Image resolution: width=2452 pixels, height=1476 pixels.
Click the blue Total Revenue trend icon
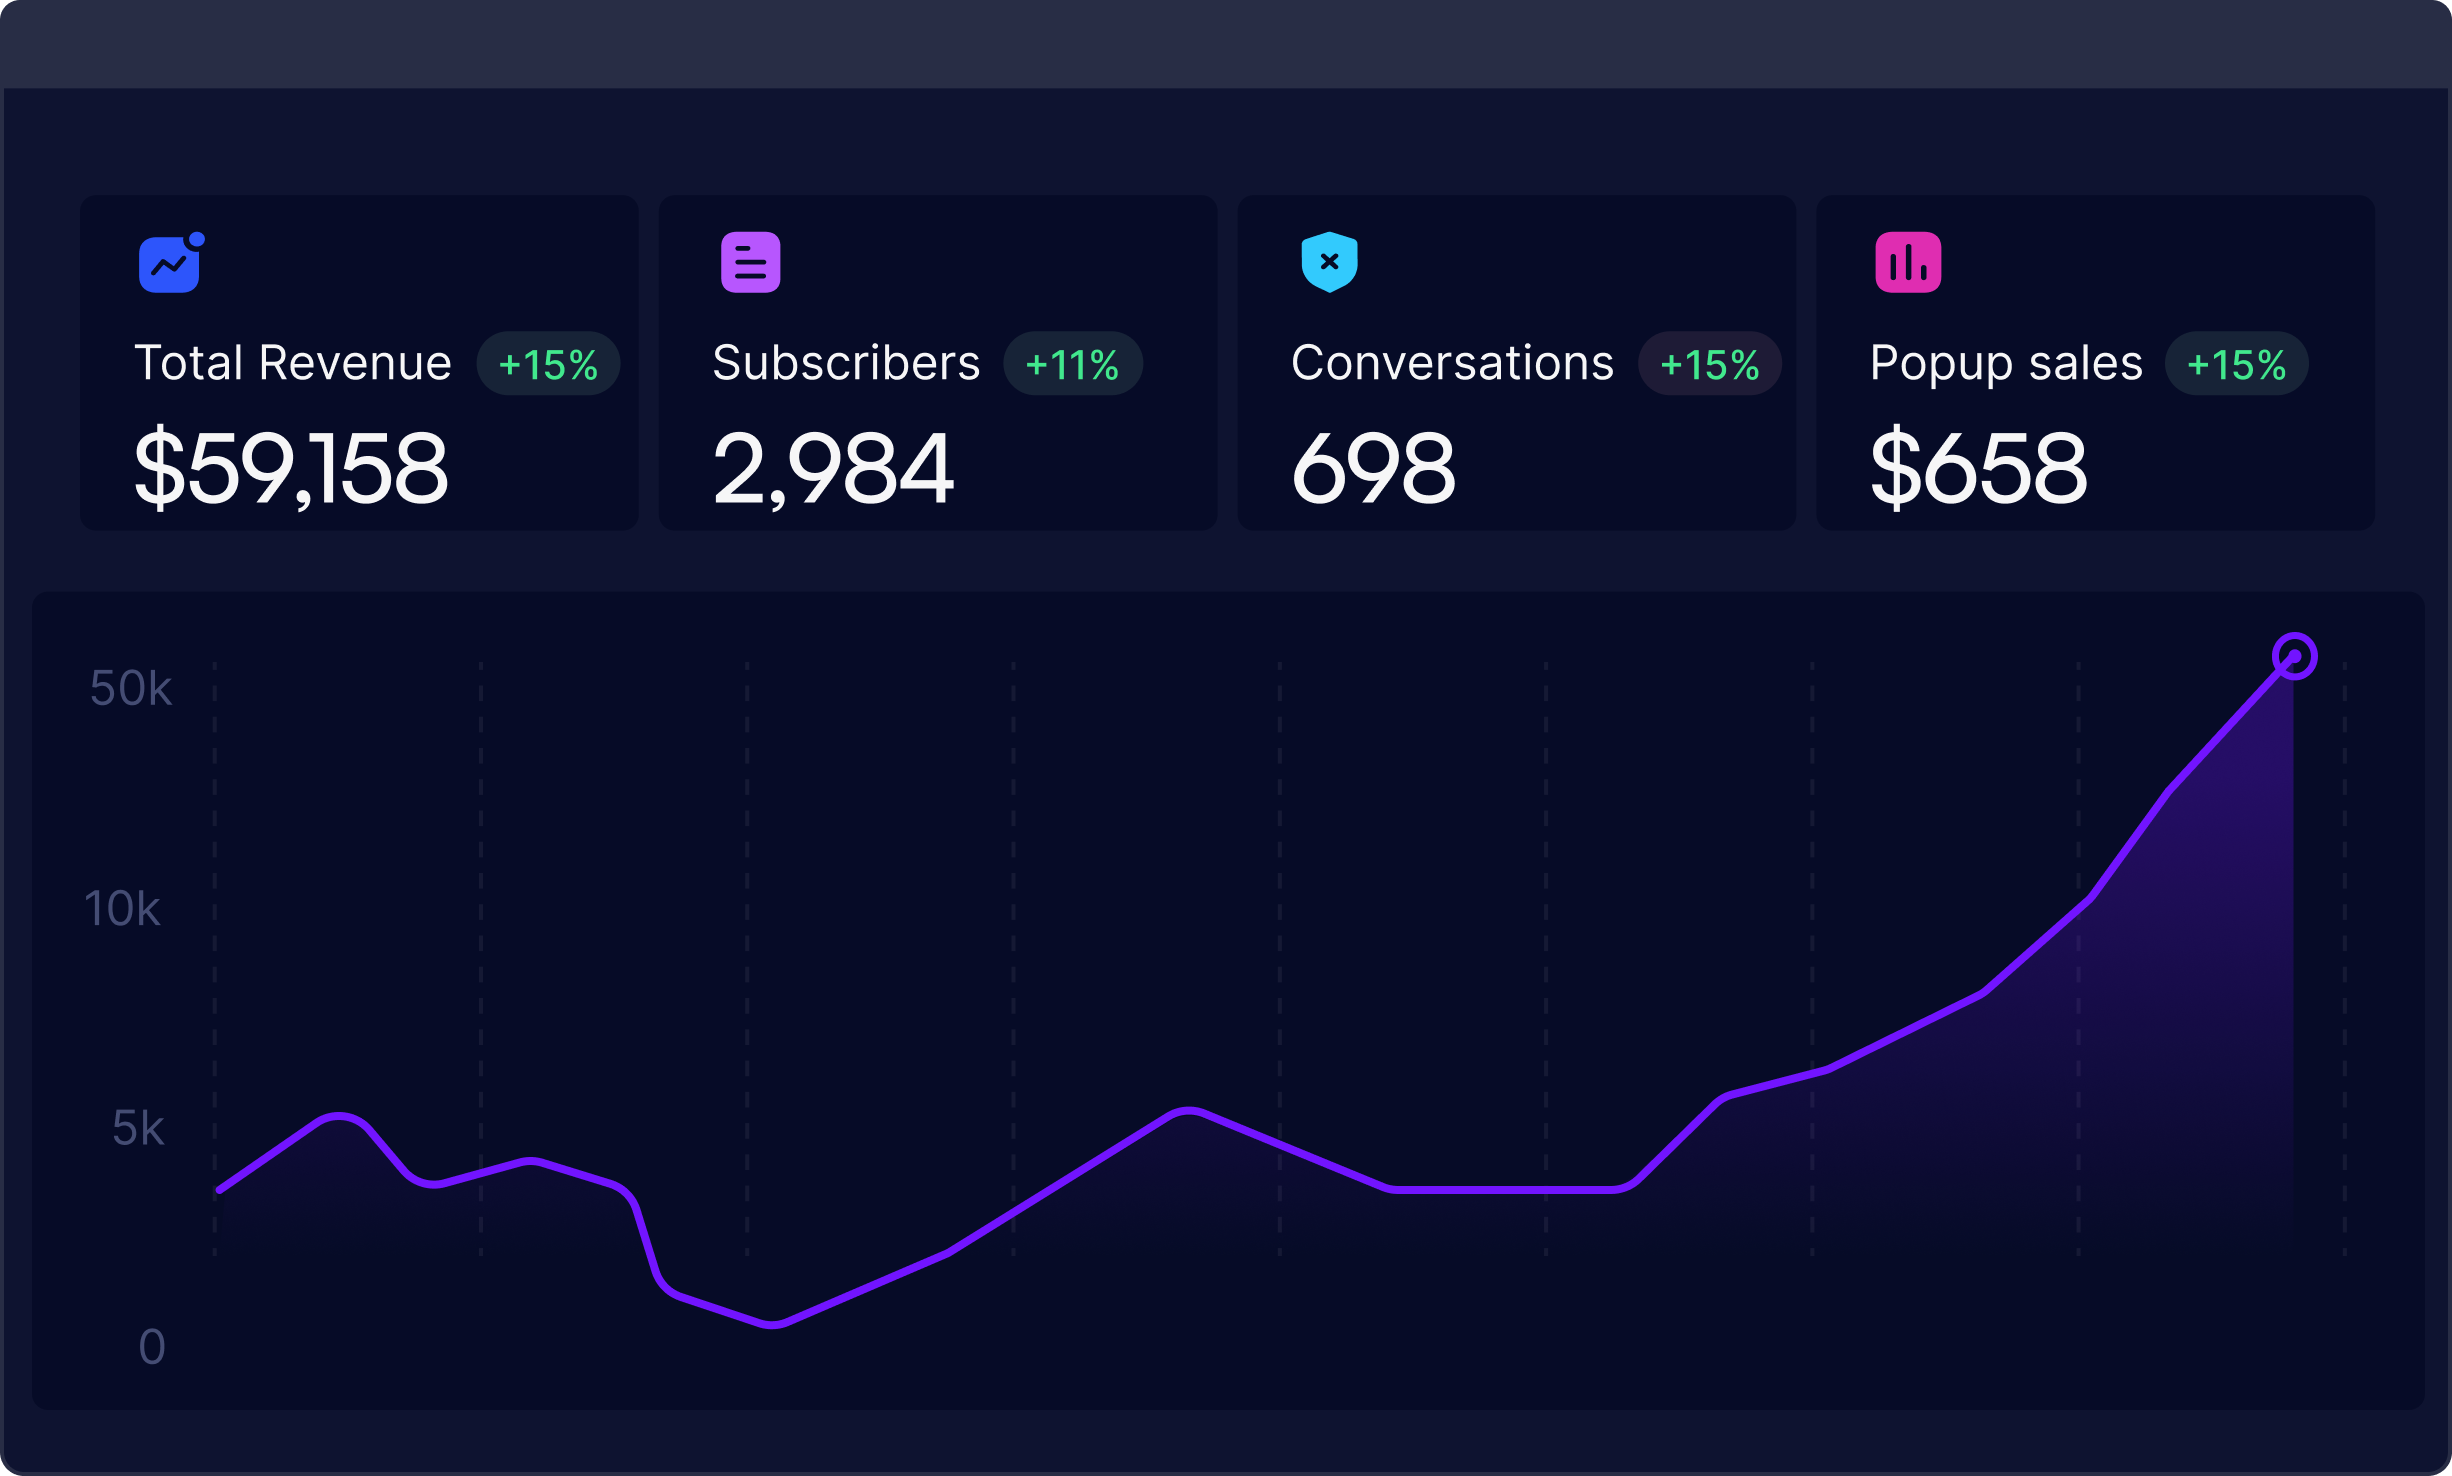pyautogui.click(x=171, y=263)
